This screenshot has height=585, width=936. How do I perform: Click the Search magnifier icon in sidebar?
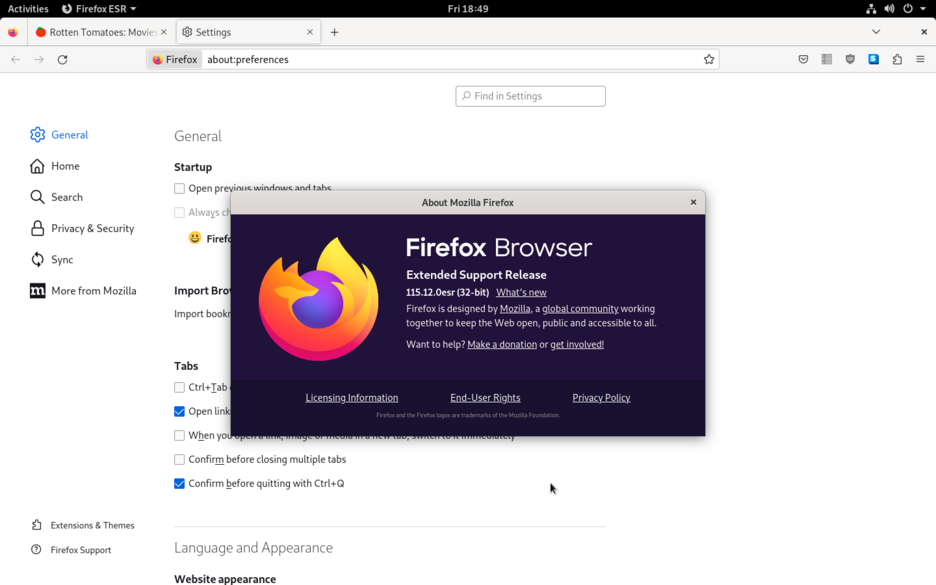tap(37, 197)
